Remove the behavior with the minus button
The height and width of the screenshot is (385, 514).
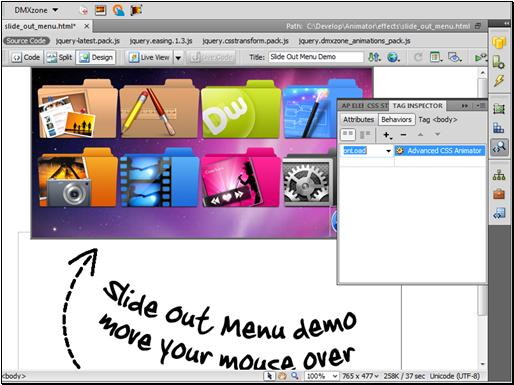[403, 135]
